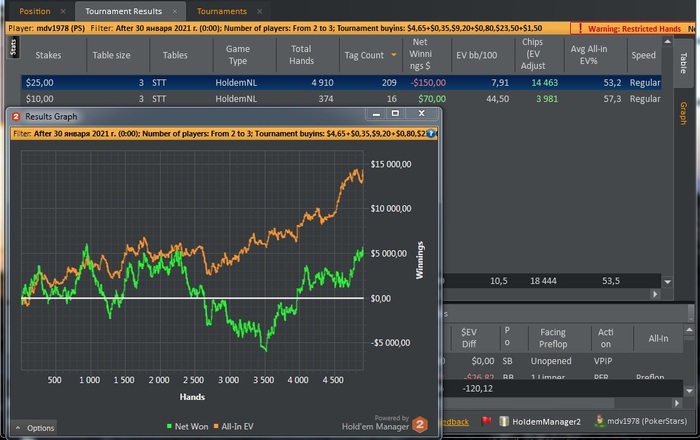The height and width of the screenshot is (440, 700).
Task: Click the Hold'em Manager 2 logo
Action: (x=420, y=424)
